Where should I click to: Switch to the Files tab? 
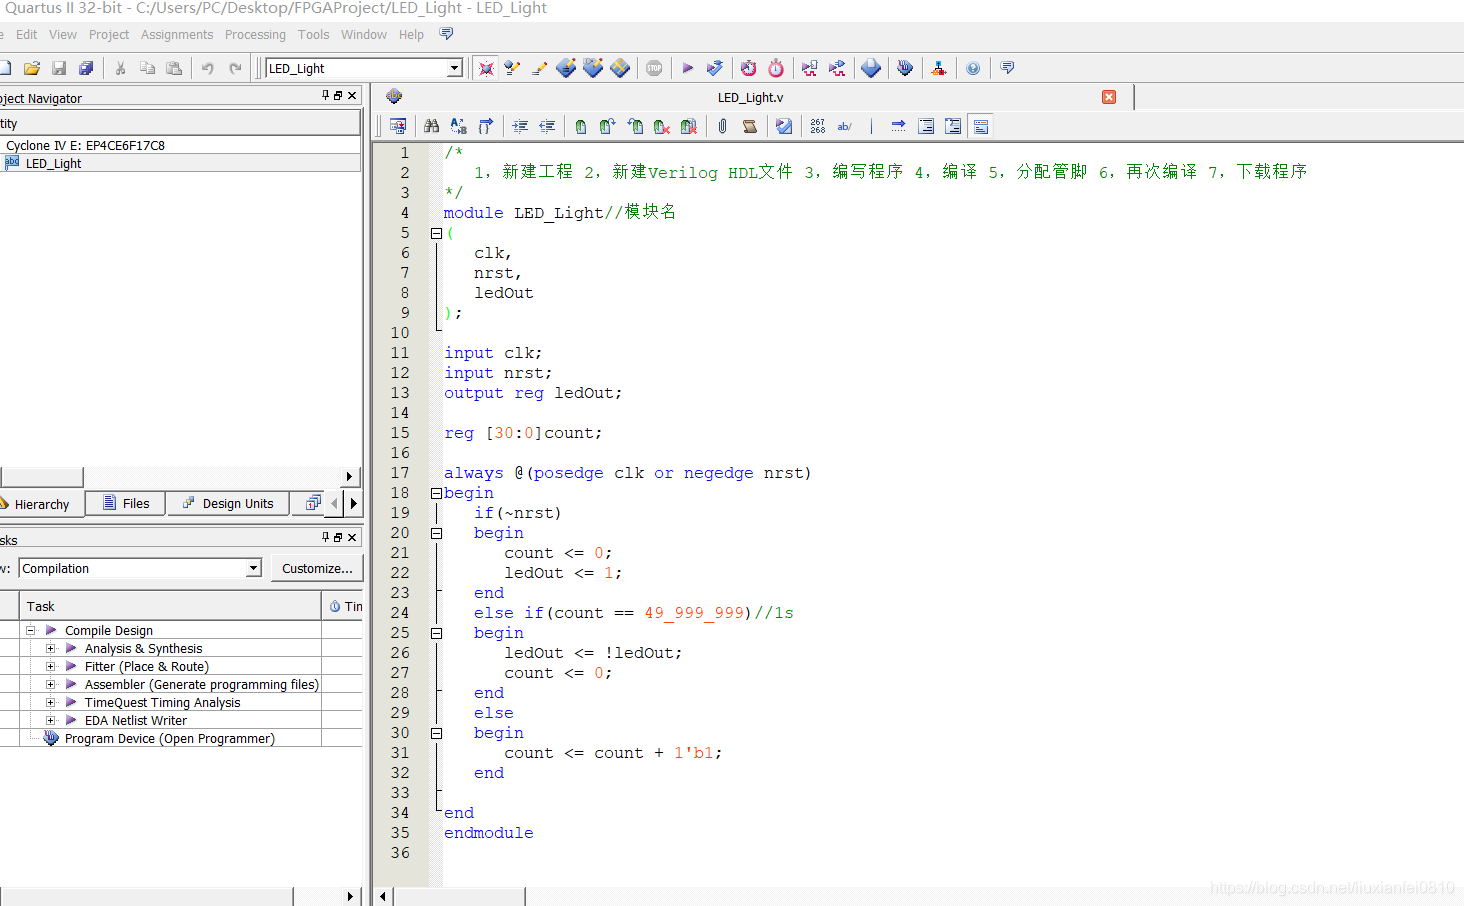(126, 503)
